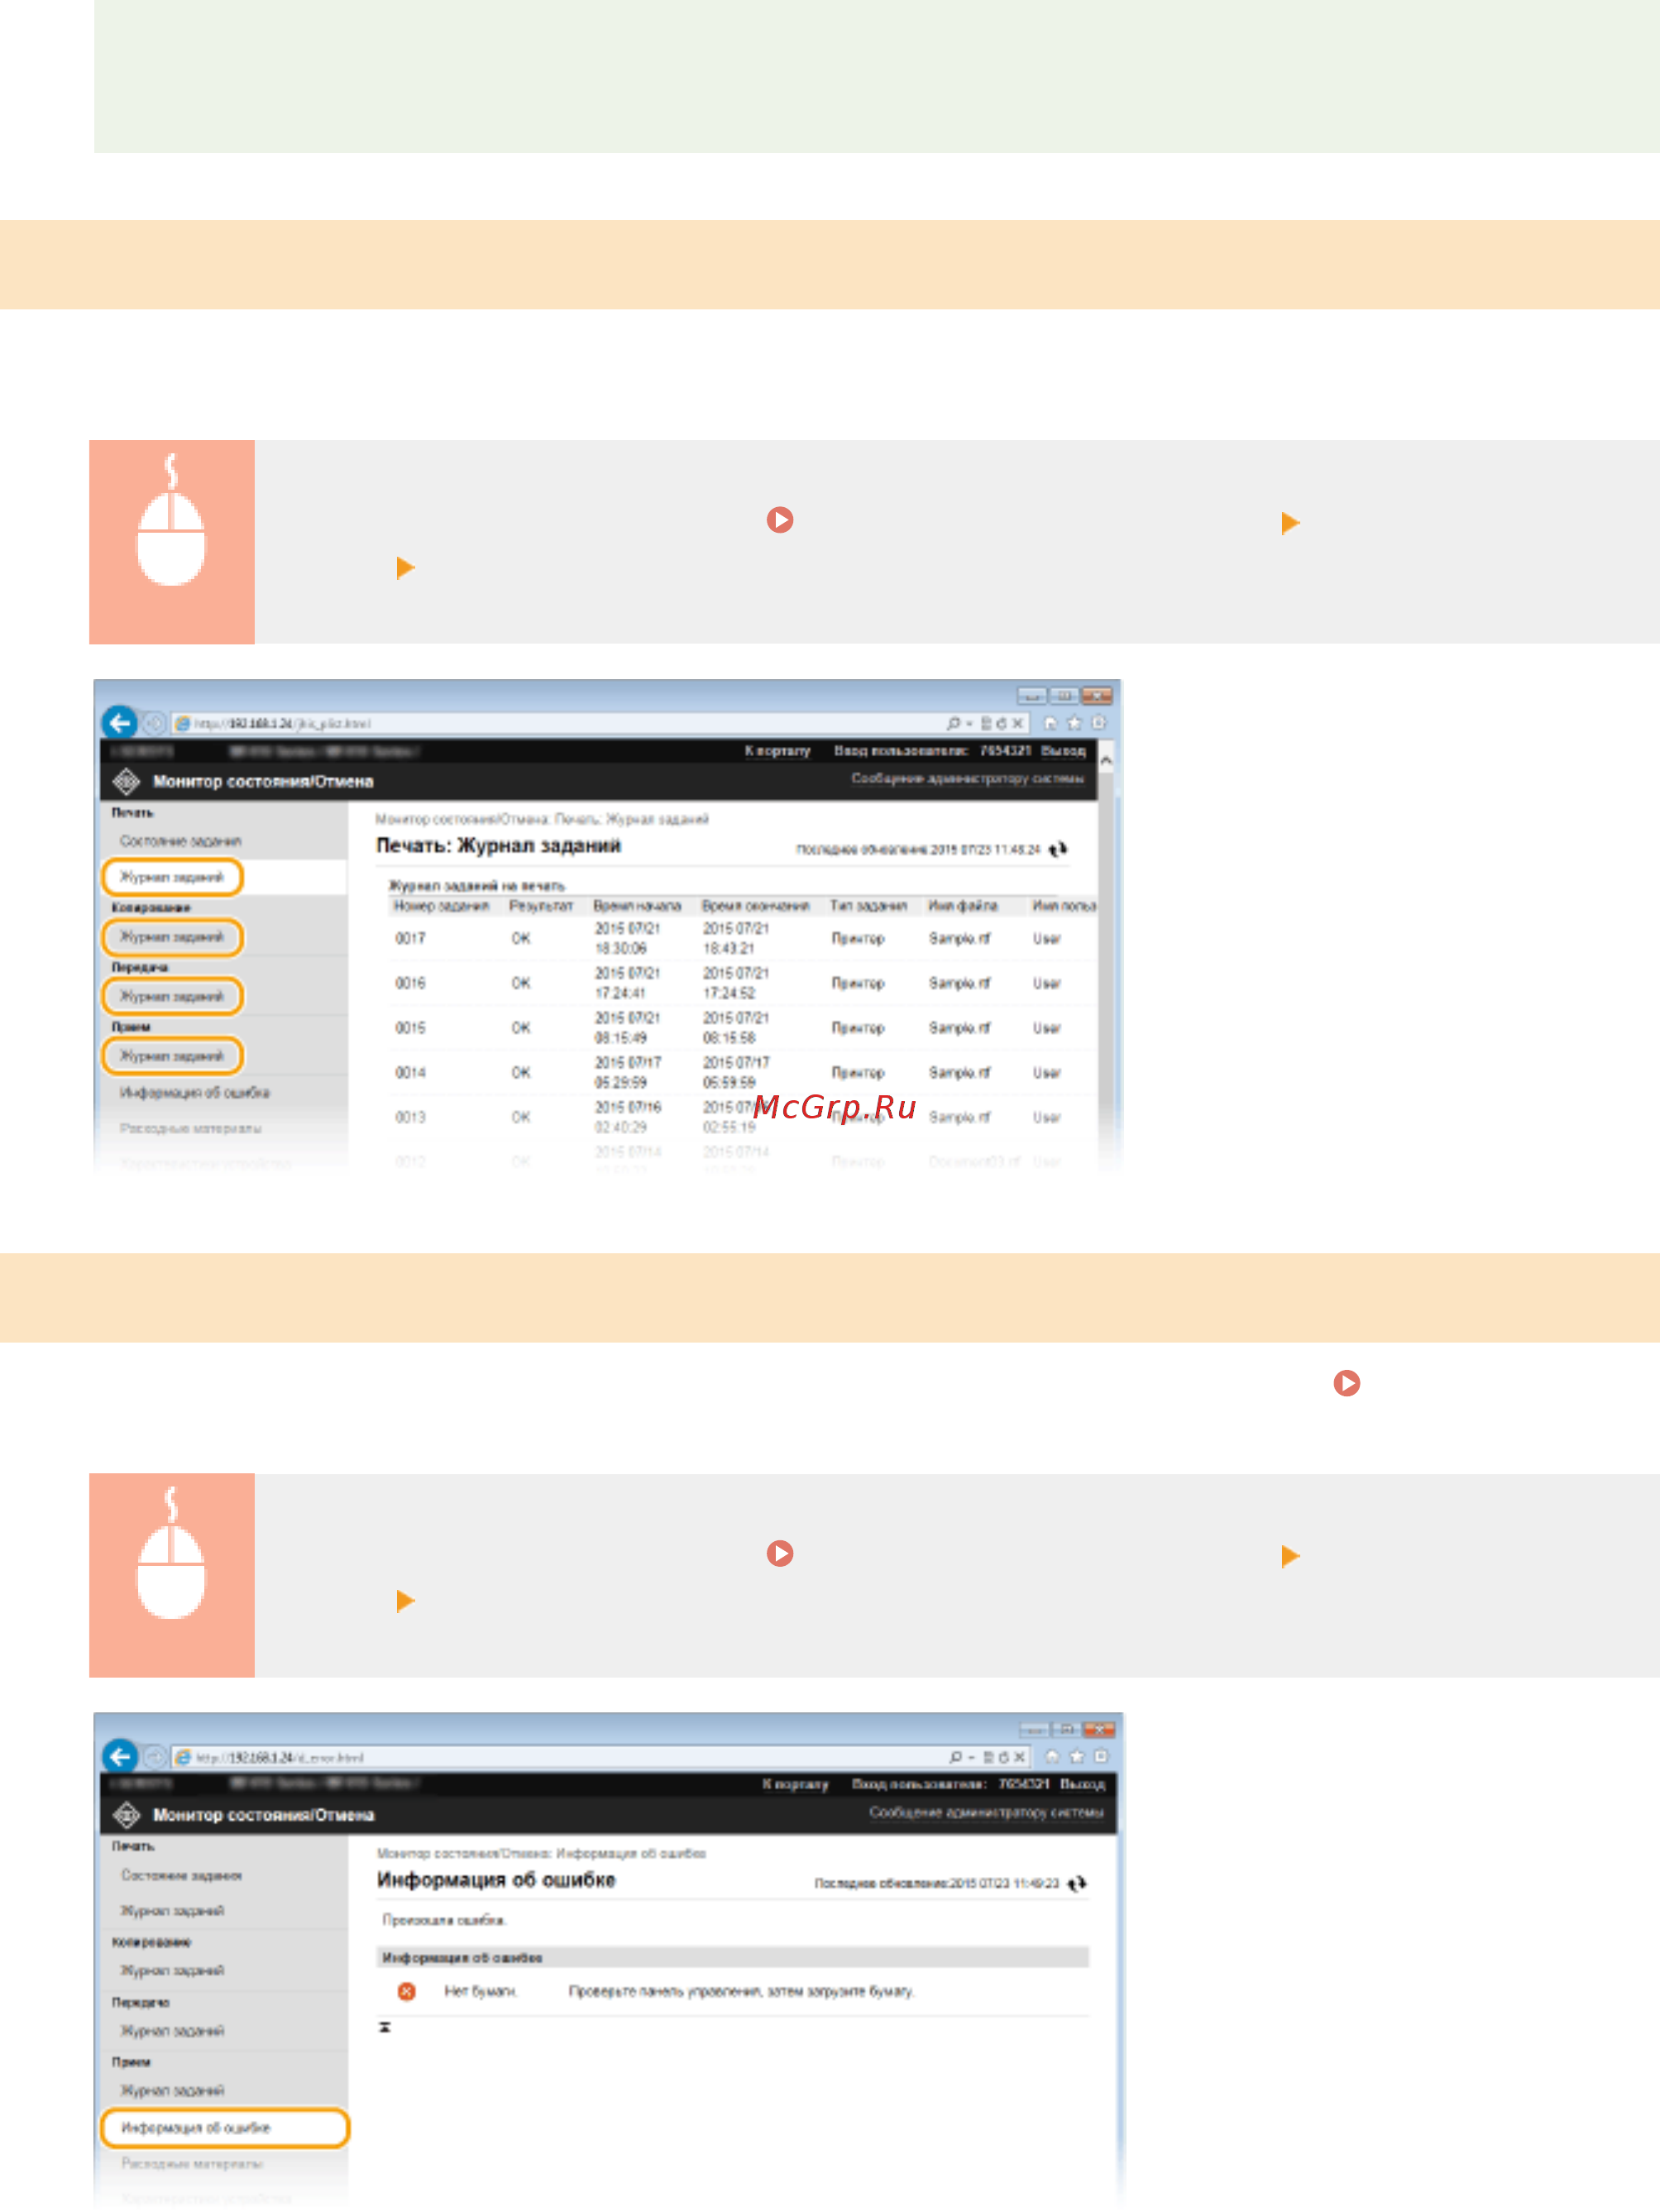Open the Favorites star in the error info browser window
The width and height of the screenshot is (1660, 2212).
tap(1076, 1756)
